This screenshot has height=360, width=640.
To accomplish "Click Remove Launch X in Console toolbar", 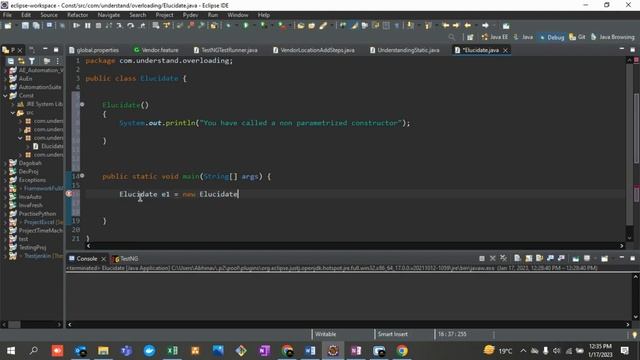I will click(x=493, y=258).
